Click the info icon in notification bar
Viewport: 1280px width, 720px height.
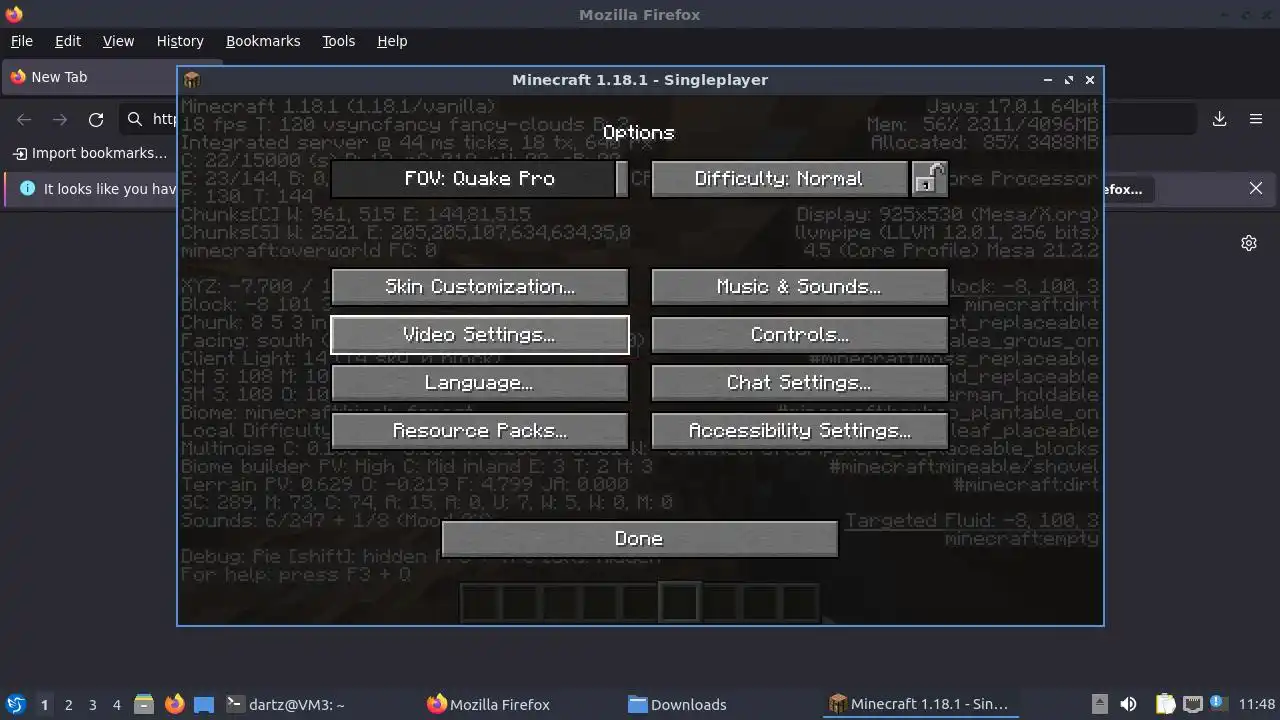coord(27,188)
